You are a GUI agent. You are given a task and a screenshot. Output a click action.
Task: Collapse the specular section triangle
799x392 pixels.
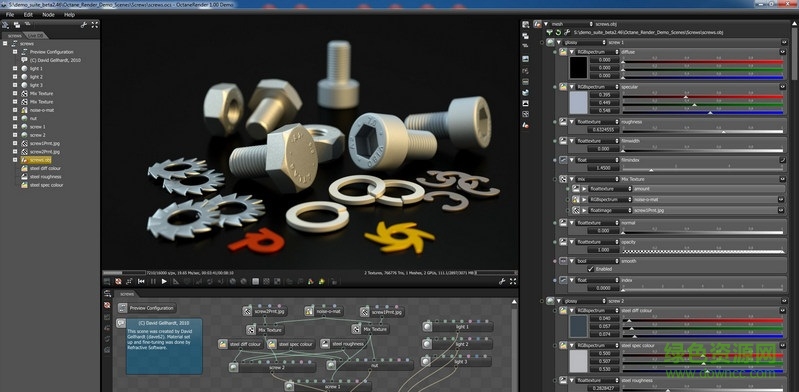(x=572, y=87)
